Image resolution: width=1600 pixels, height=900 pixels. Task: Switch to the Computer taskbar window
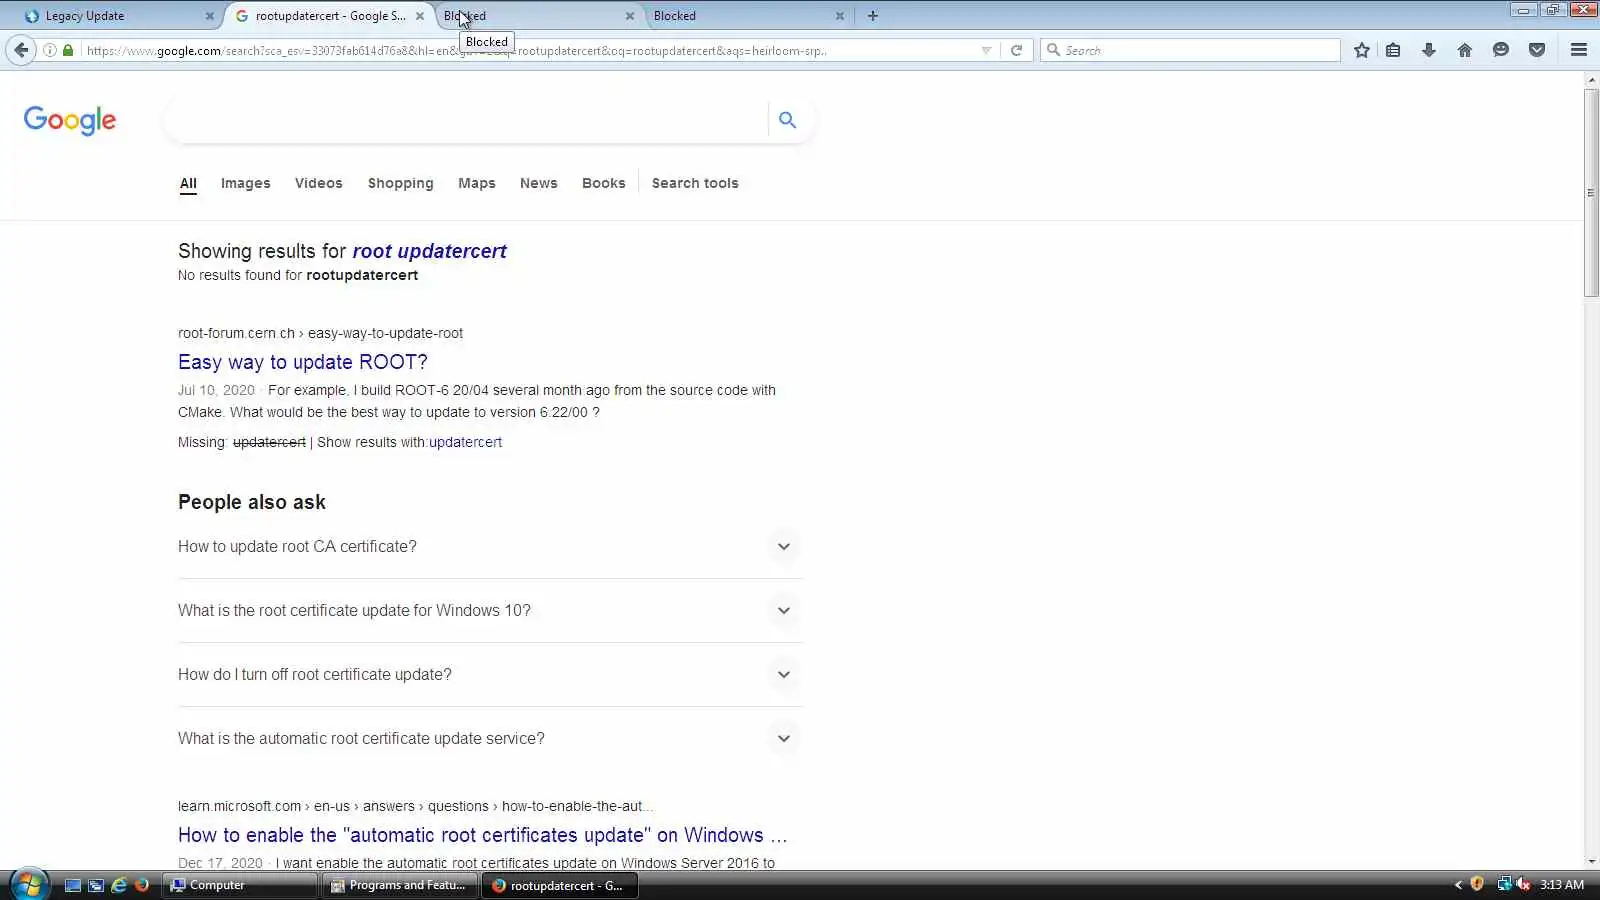241,885
